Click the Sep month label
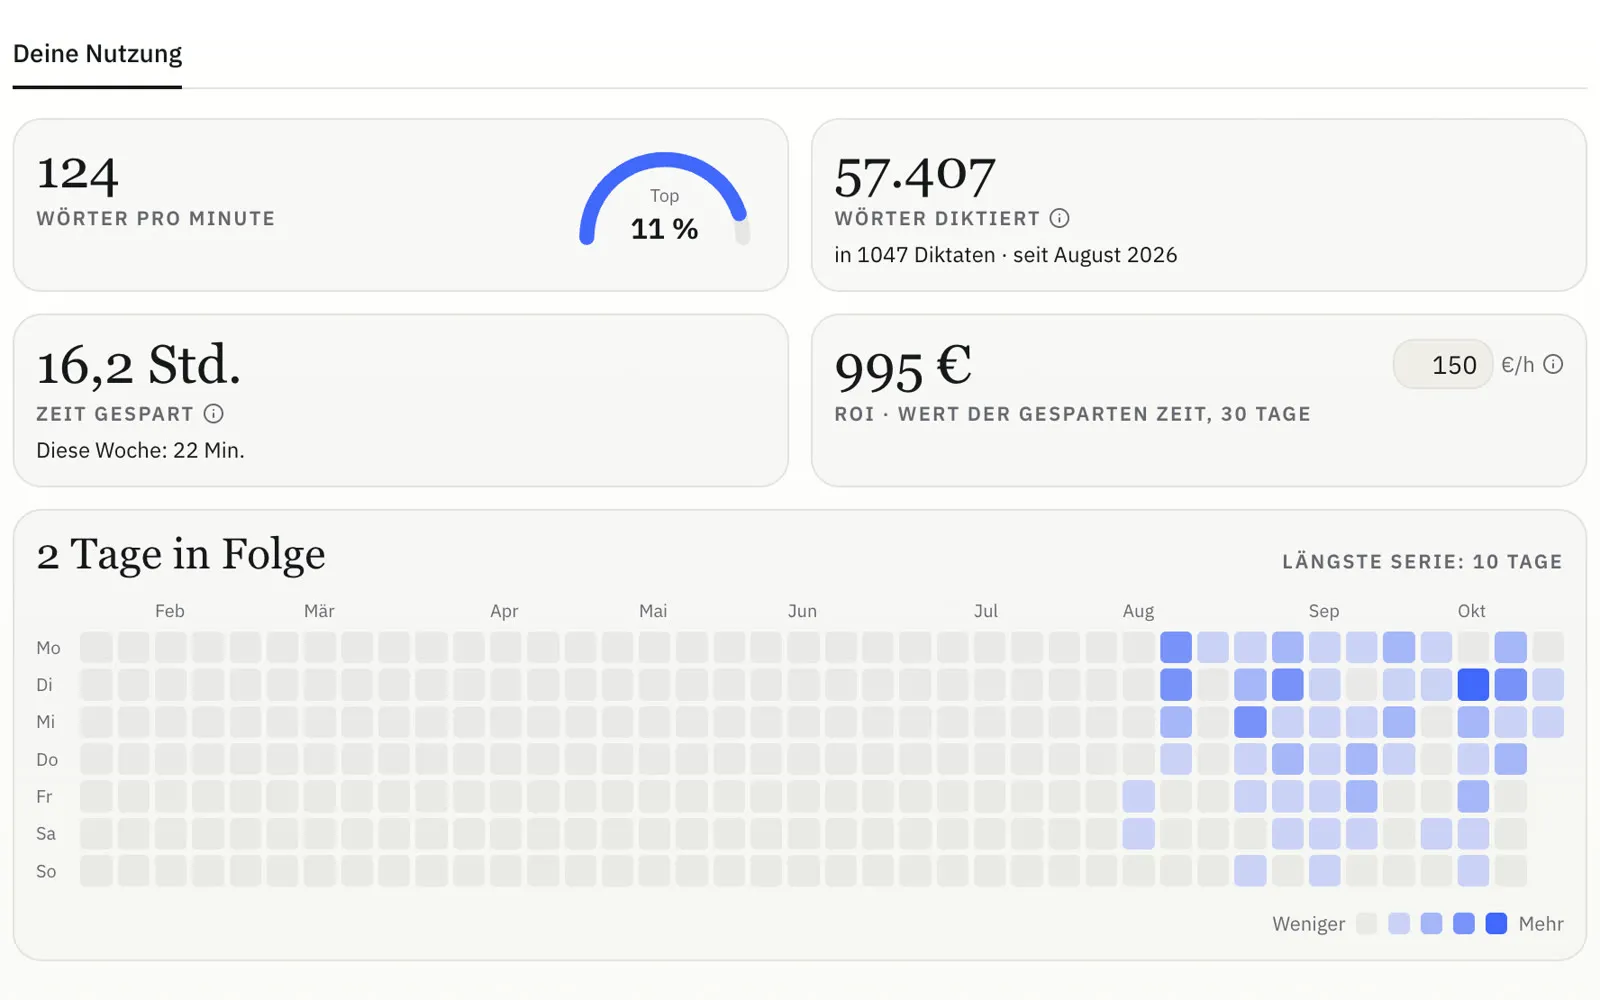 point(1324,611)
